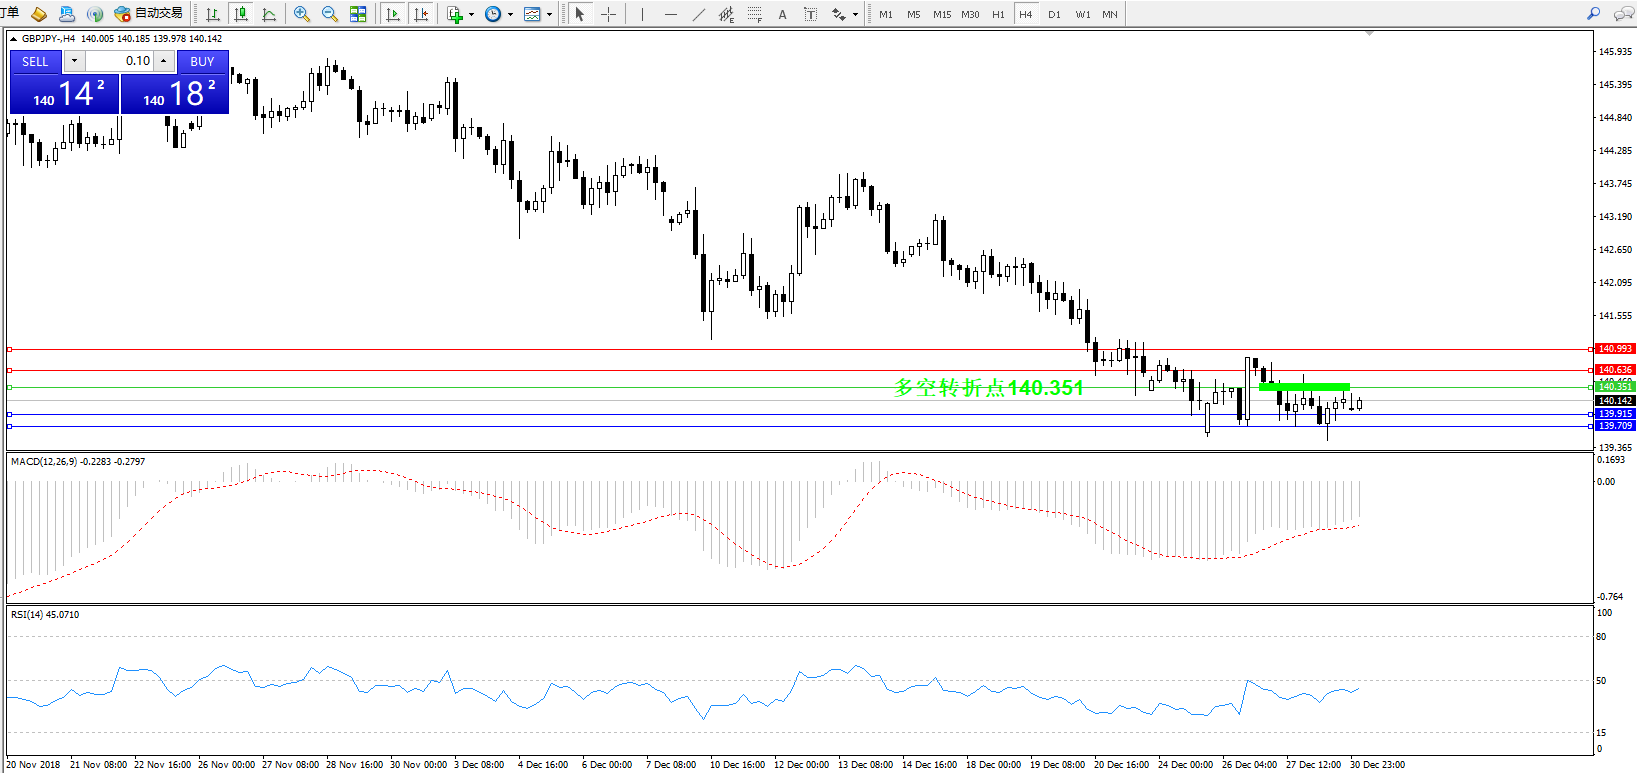Select the Fibonacci retracement tool
The height and width of the screenshot is (773, 1637).
(754, 14)
